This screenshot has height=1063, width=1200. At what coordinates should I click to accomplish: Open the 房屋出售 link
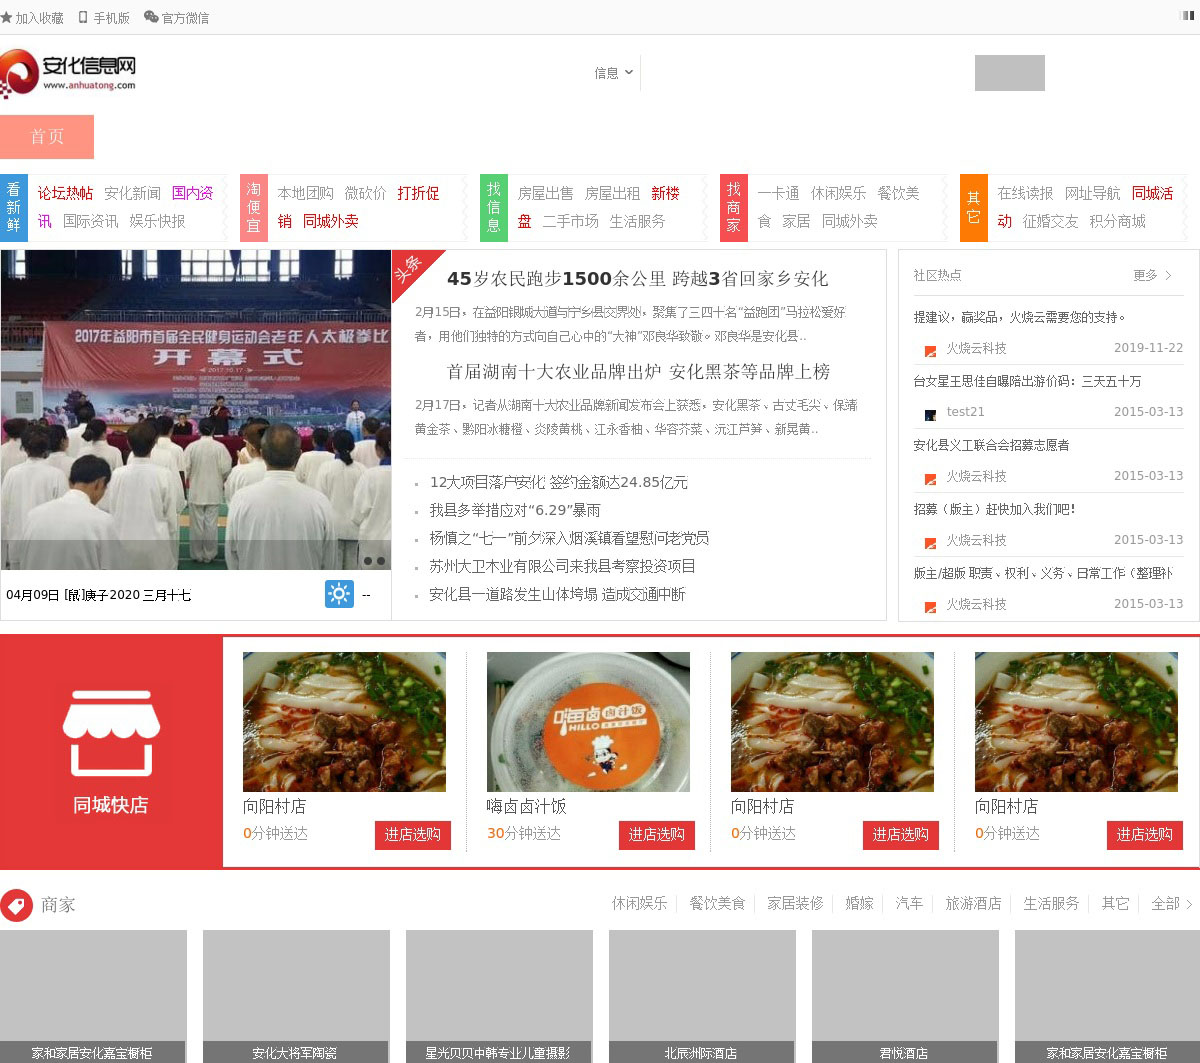coord(545,193)
